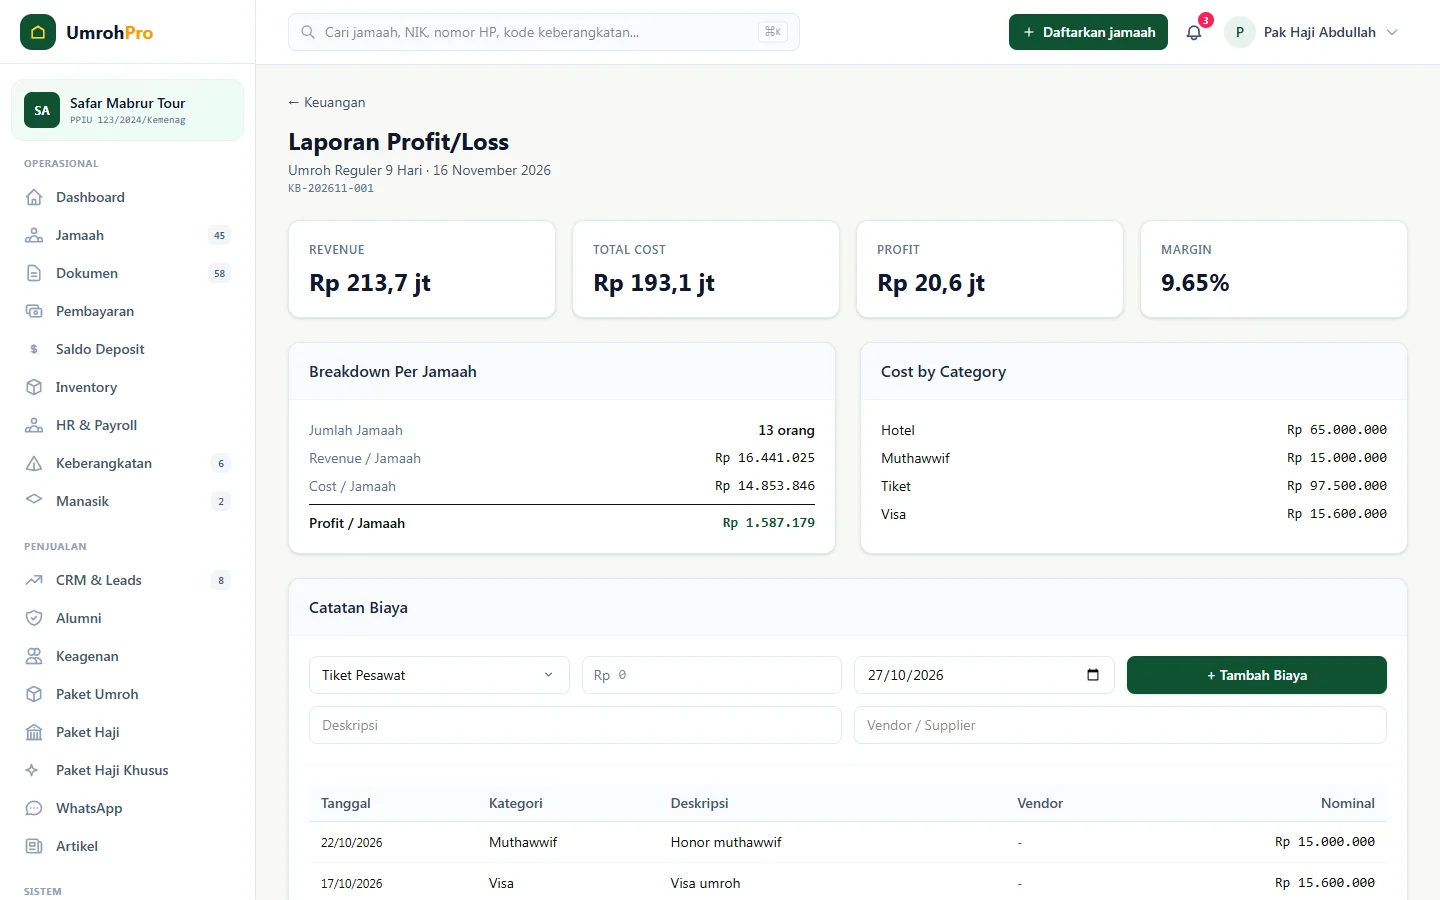The height and width of the screenshot is (900, 1440).
Task: Click the Dashboard home icon
Action: 34,197
